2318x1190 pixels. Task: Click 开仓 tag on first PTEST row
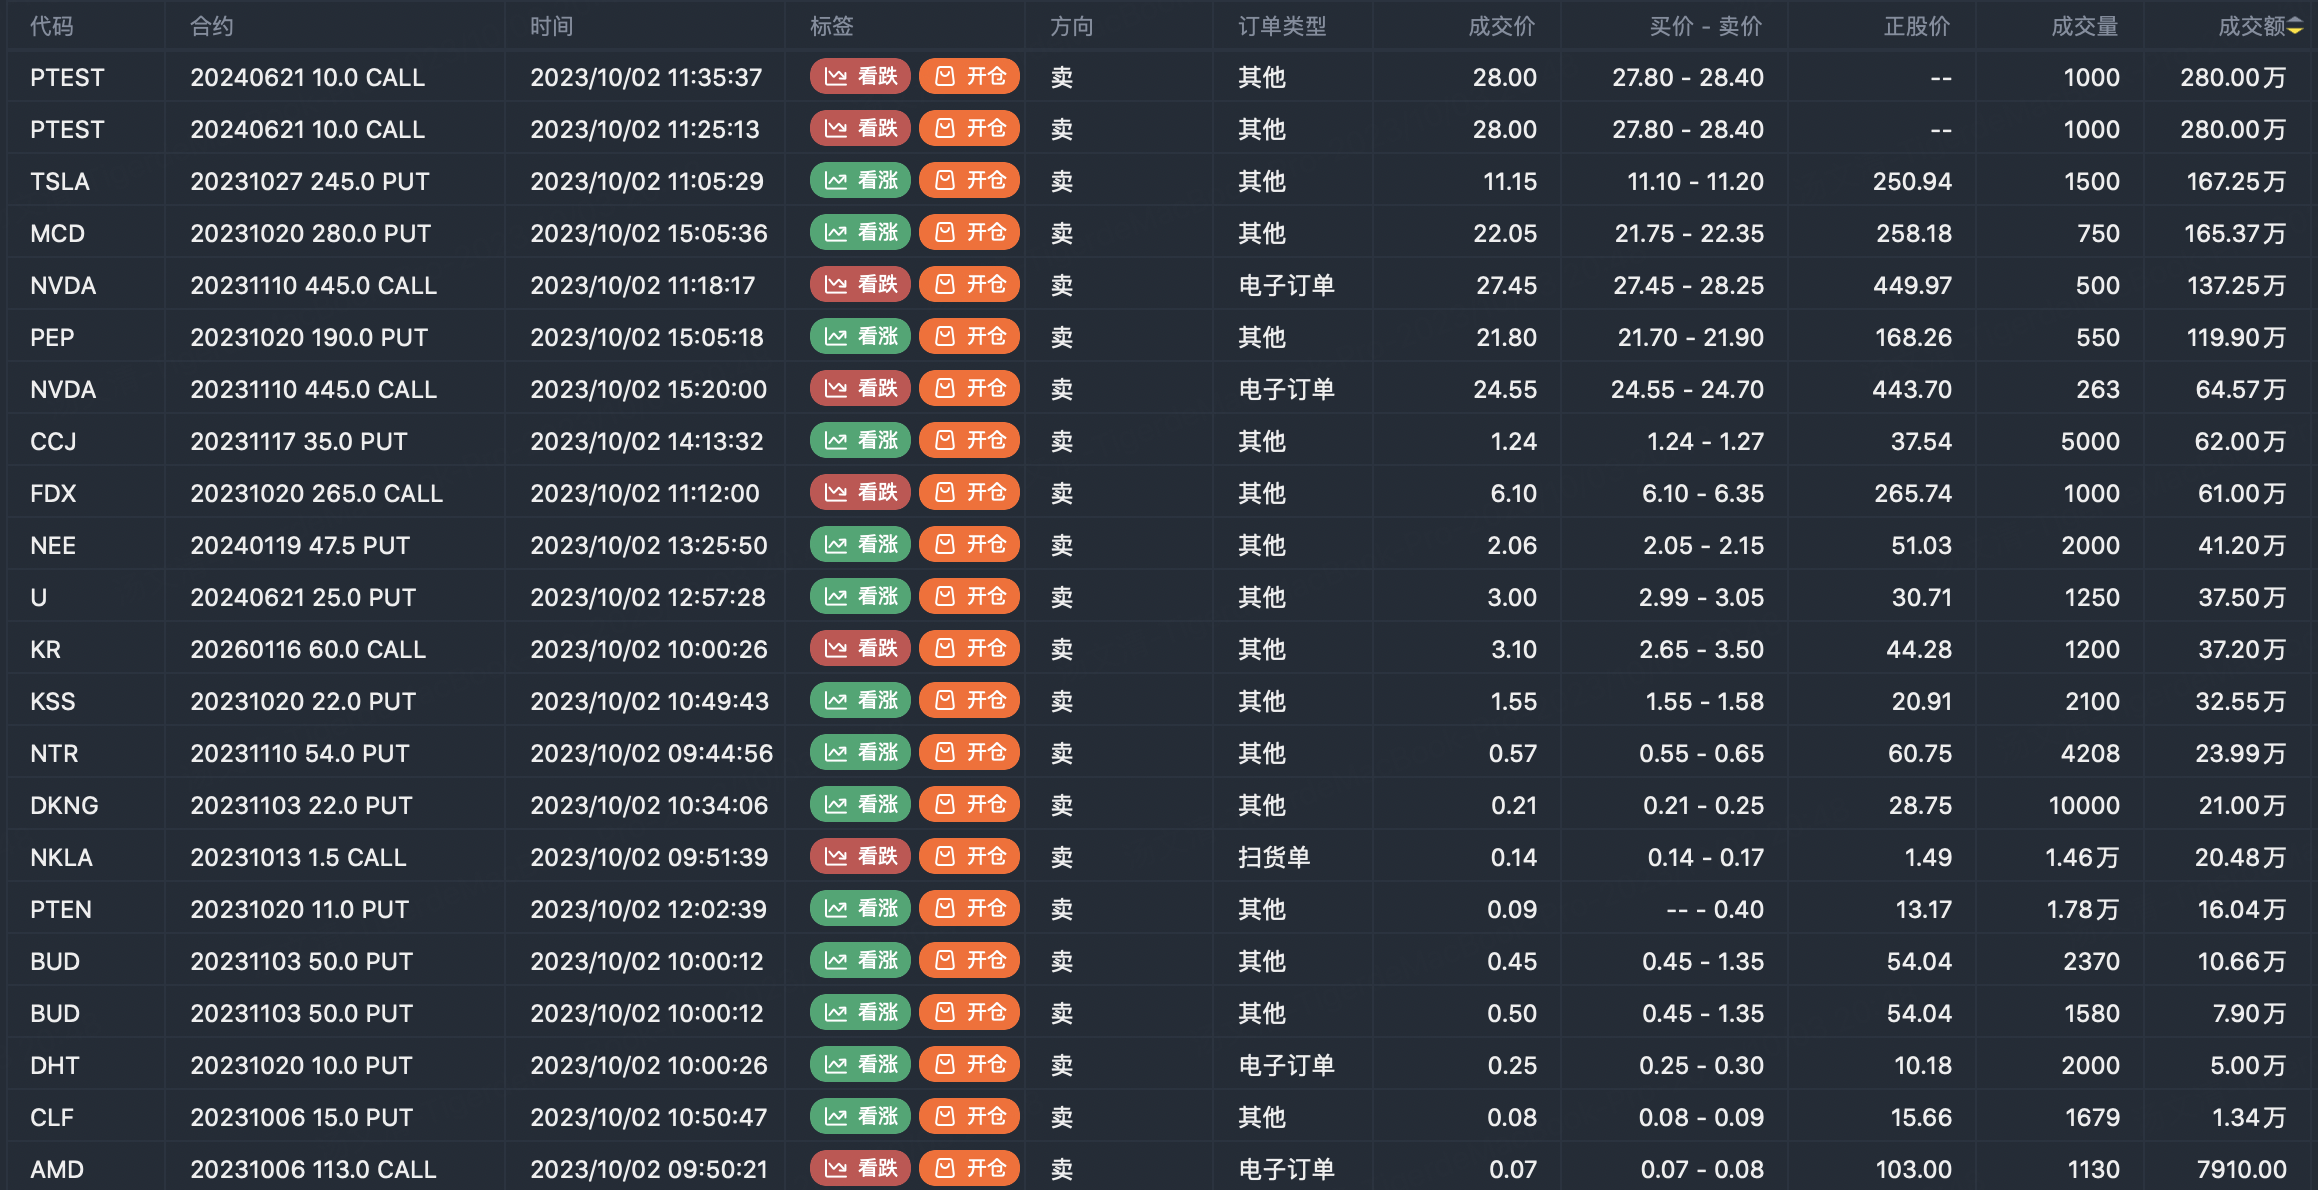(x=969, y=77)
